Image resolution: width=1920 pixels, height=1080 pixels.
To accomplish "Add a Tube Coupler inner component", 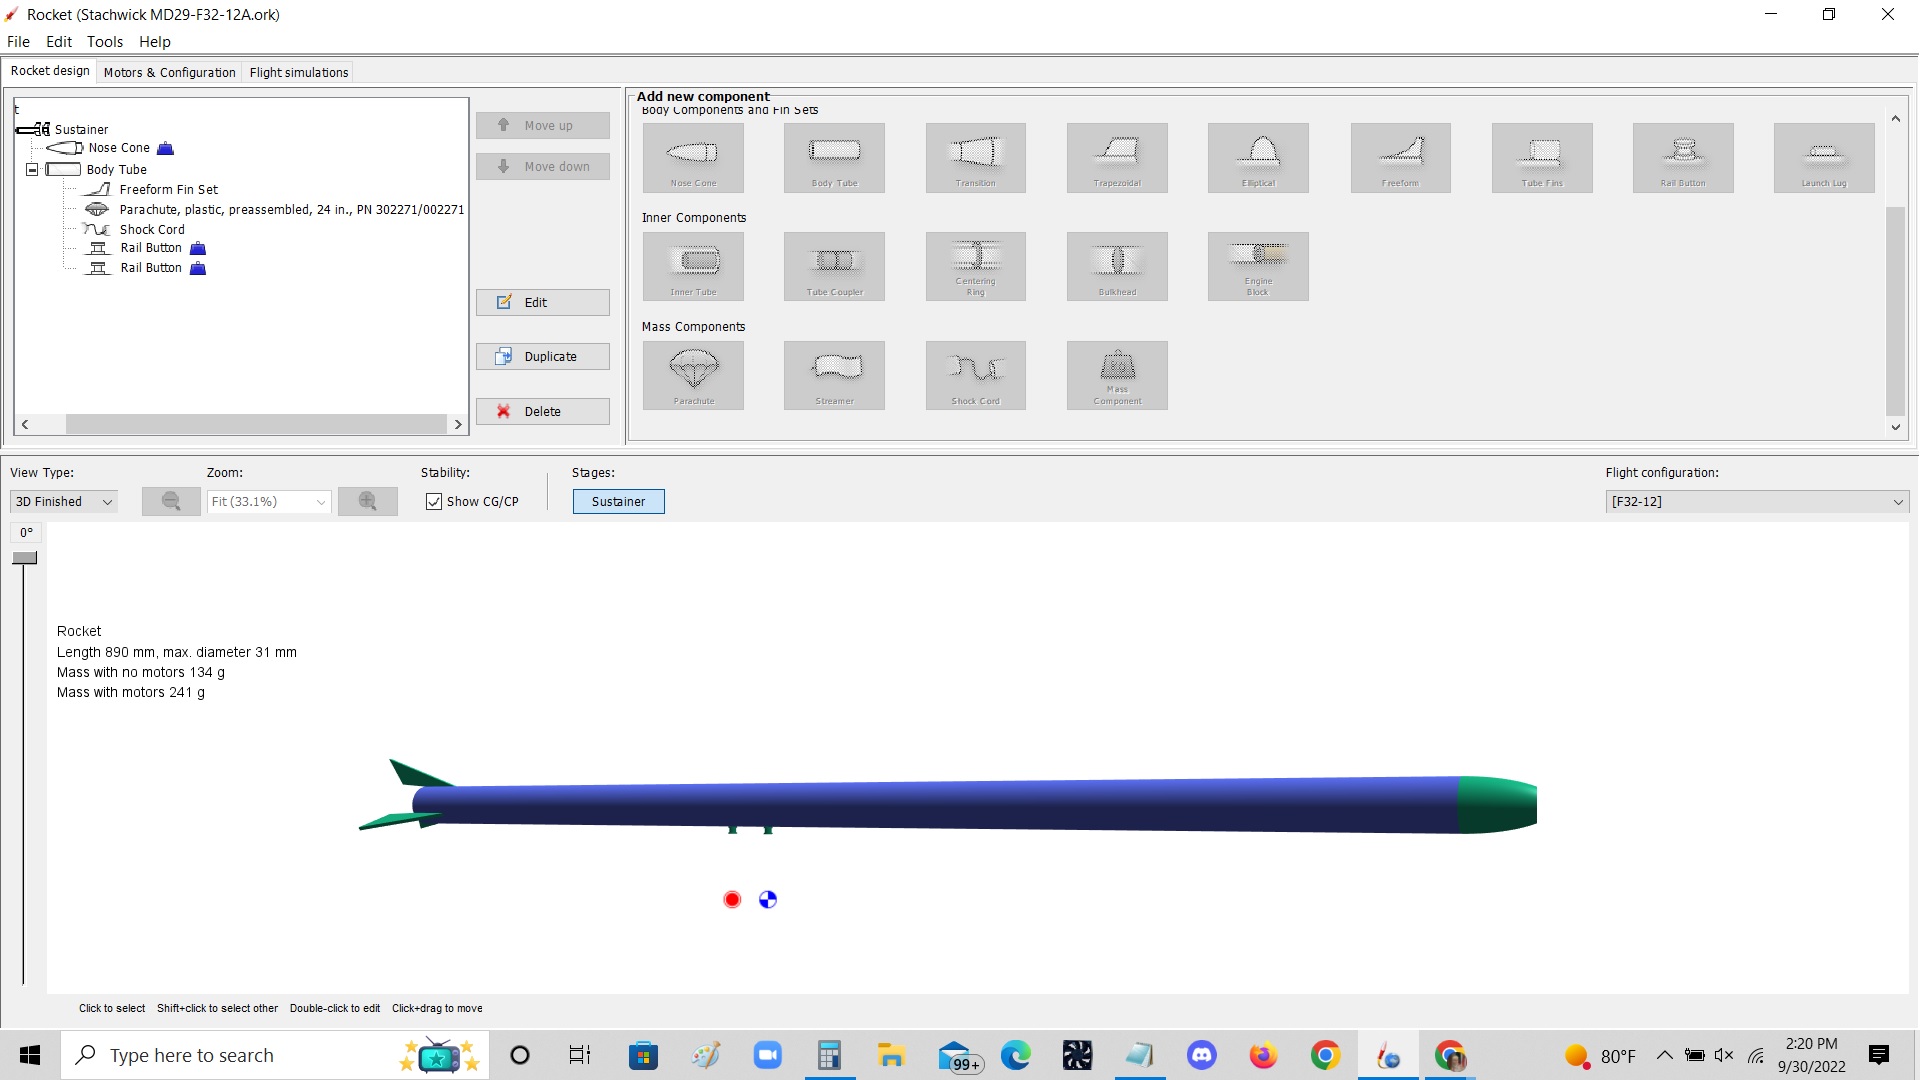I will (834, 266).
